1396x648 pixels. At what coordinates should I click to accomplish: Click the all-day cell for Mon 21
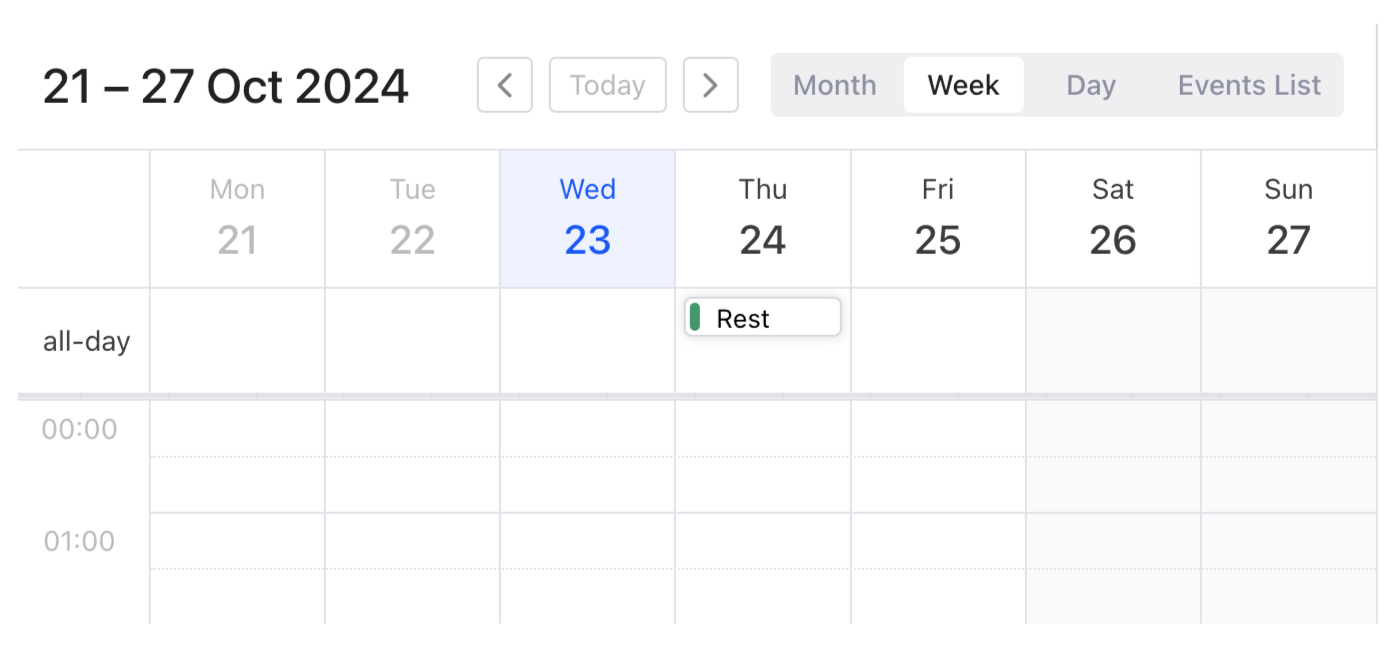click(237, 341)
